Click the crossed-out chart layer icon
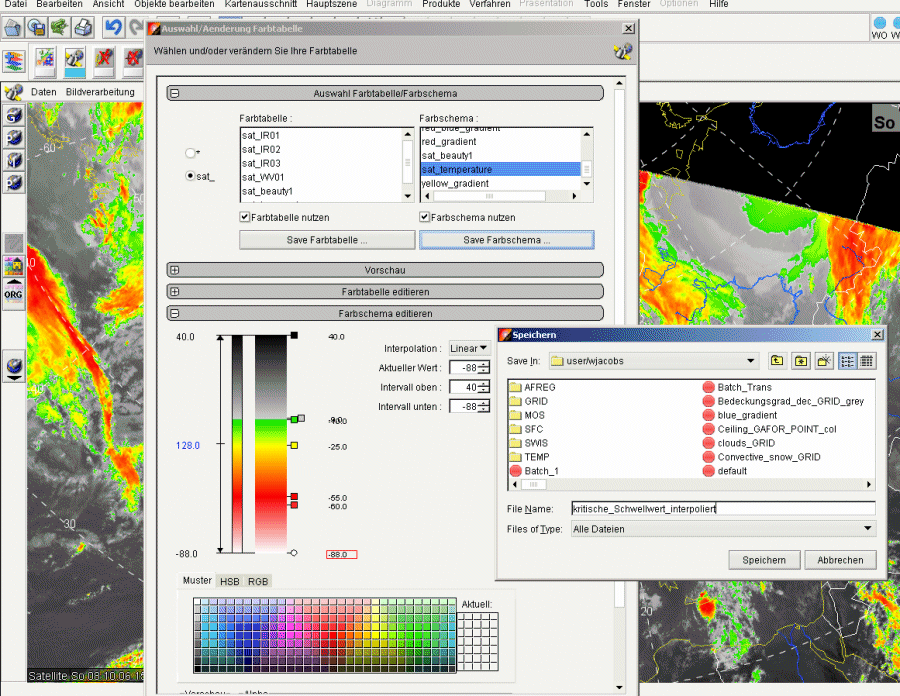The width and height of the screenshot is (900, 696). click(x=104, y=61)
